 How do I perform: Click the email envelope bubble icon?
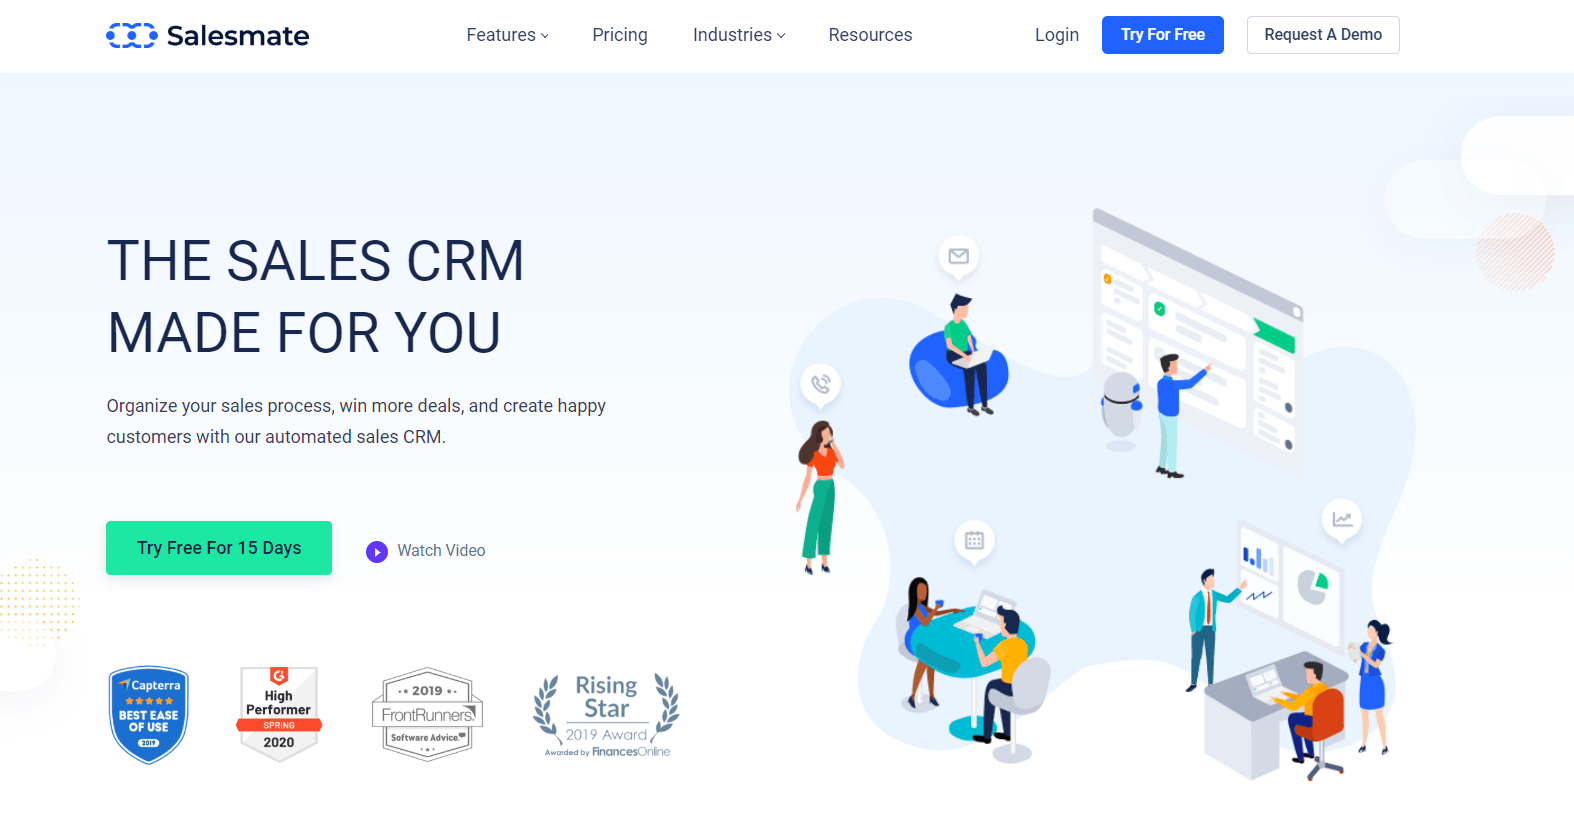point(959,257)
